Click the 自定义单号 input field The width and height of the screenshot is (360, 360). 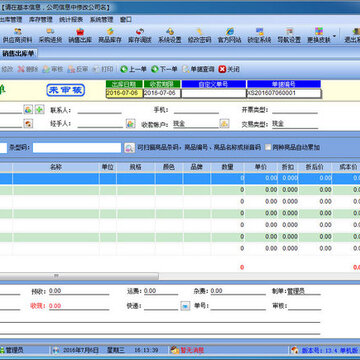pos(214,93)
